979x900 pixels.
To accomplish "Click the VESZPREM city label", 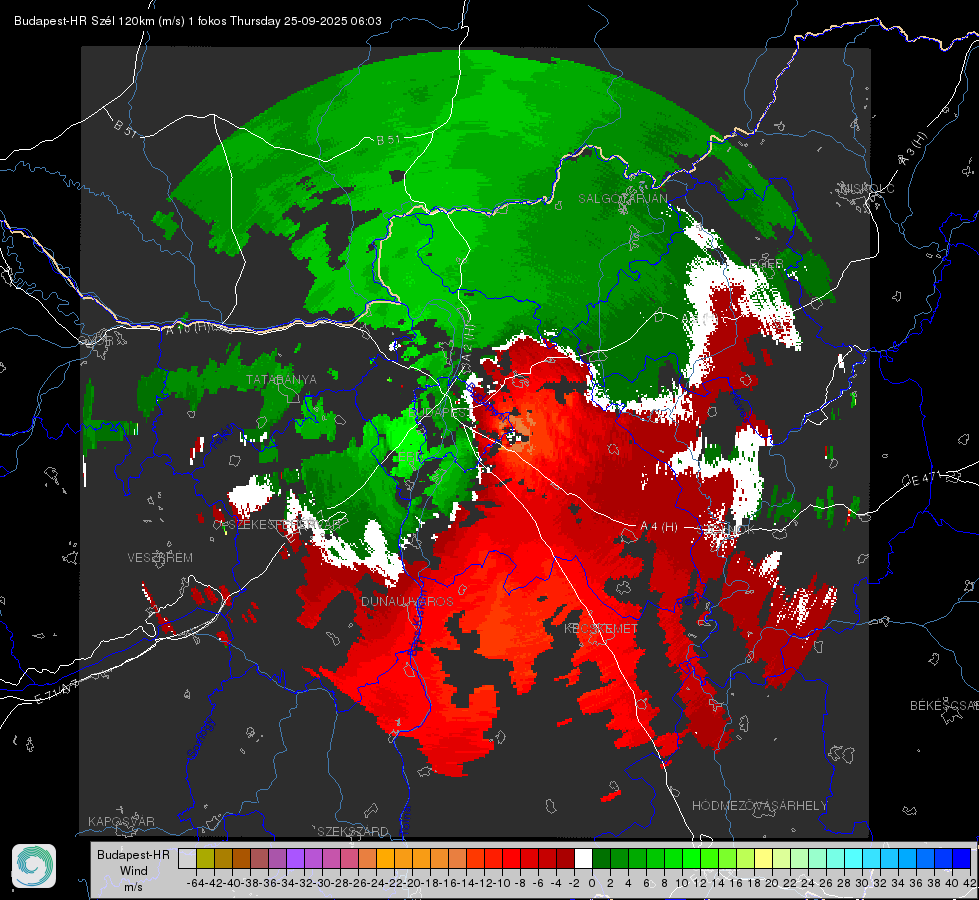I will pyautogui.click(x=160, y=557).
